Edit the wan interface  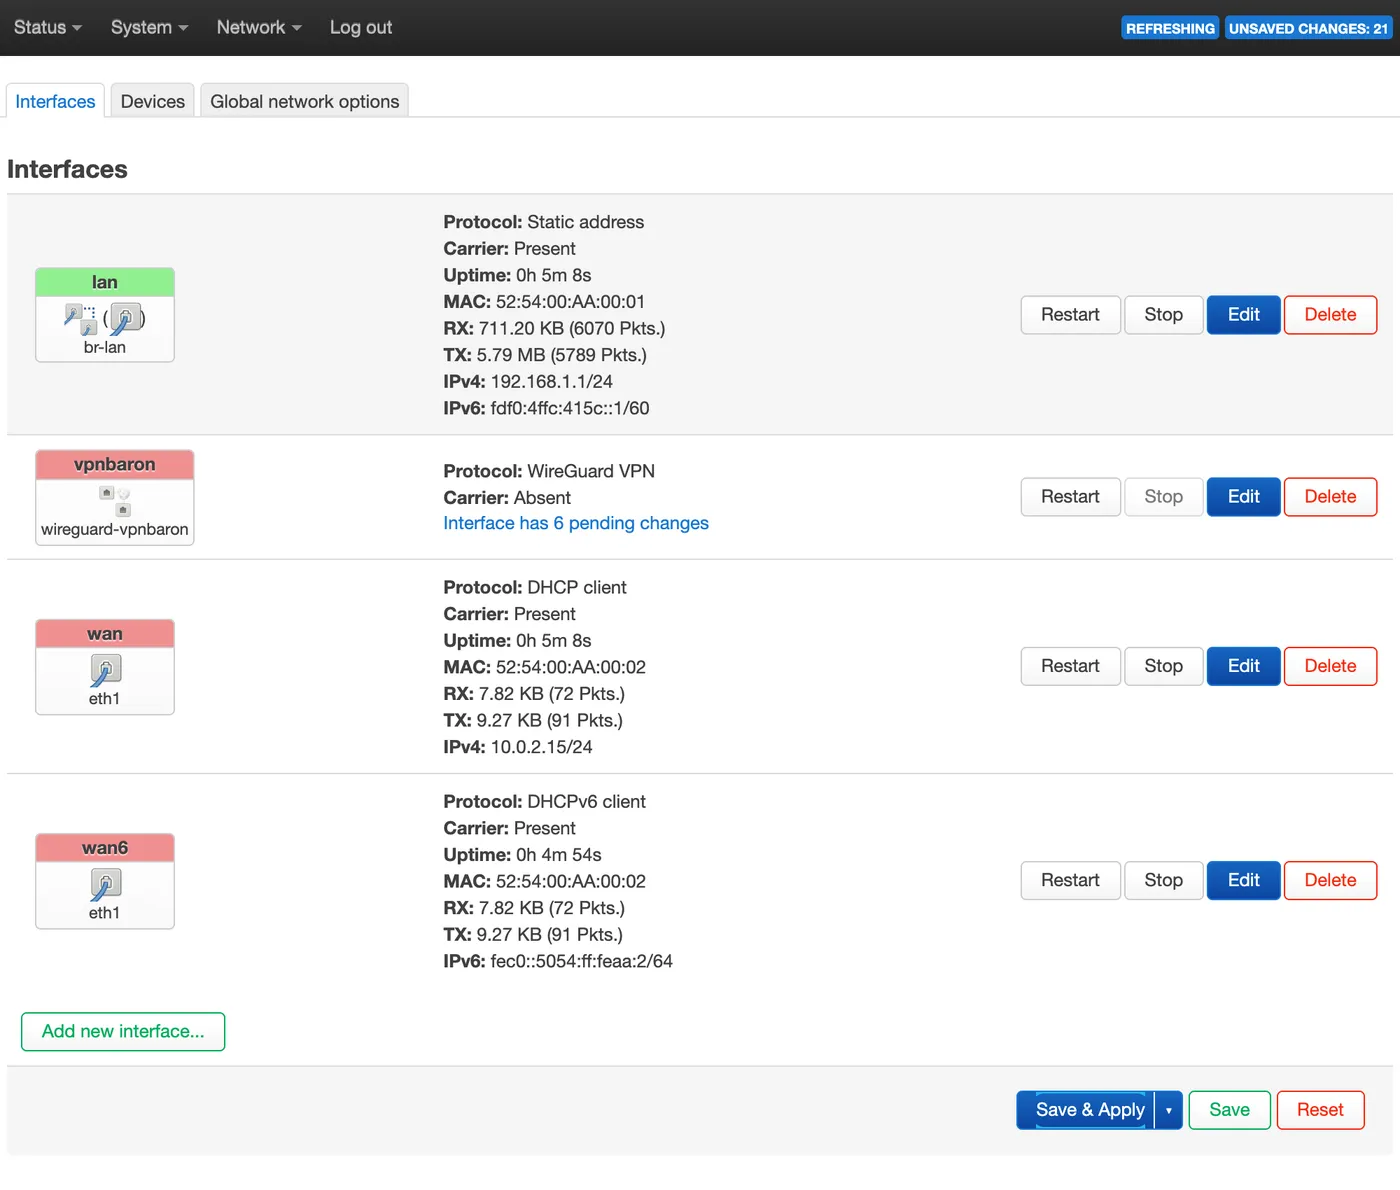(1244, 666)
